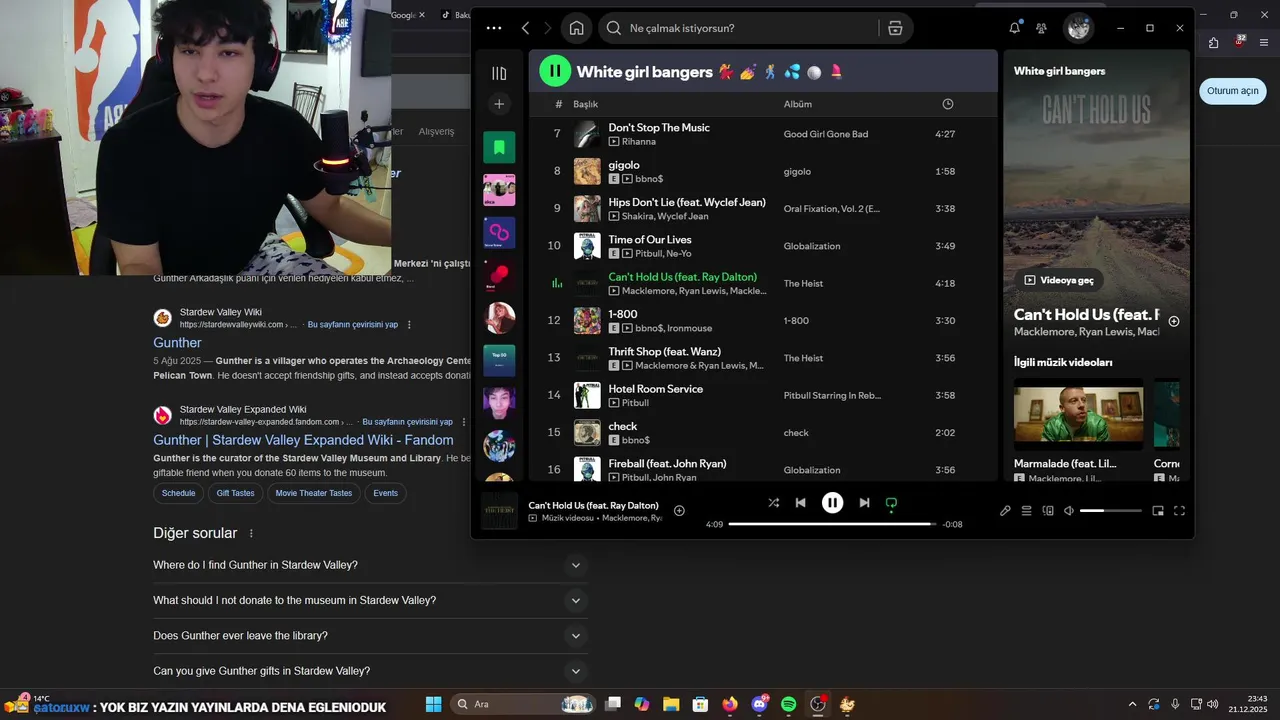Pause the White girl bangers playlist with the green button
Screen dimensions: 1280x720
(x=554, y=71)
